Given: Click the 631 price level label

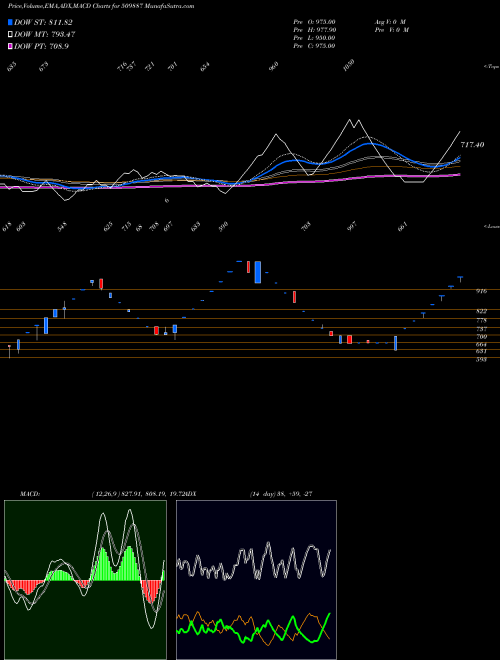Looking at the screenshot, I should point(481,351).
